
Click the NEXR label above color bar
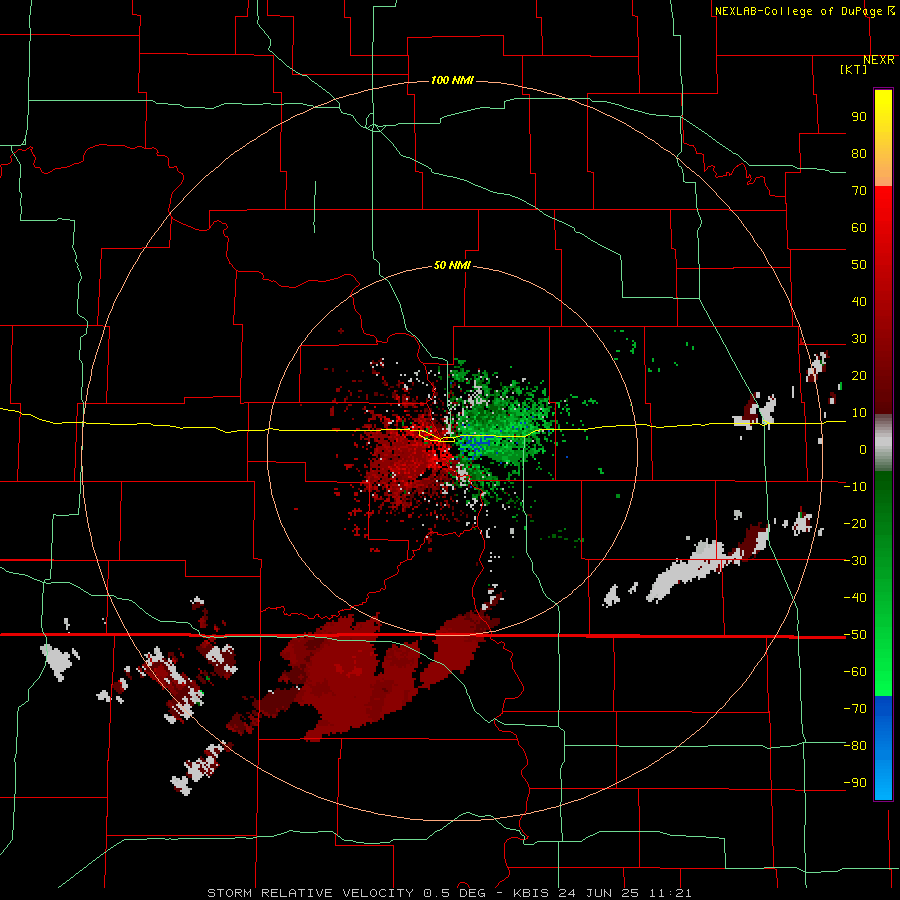[x=878, y=60]
